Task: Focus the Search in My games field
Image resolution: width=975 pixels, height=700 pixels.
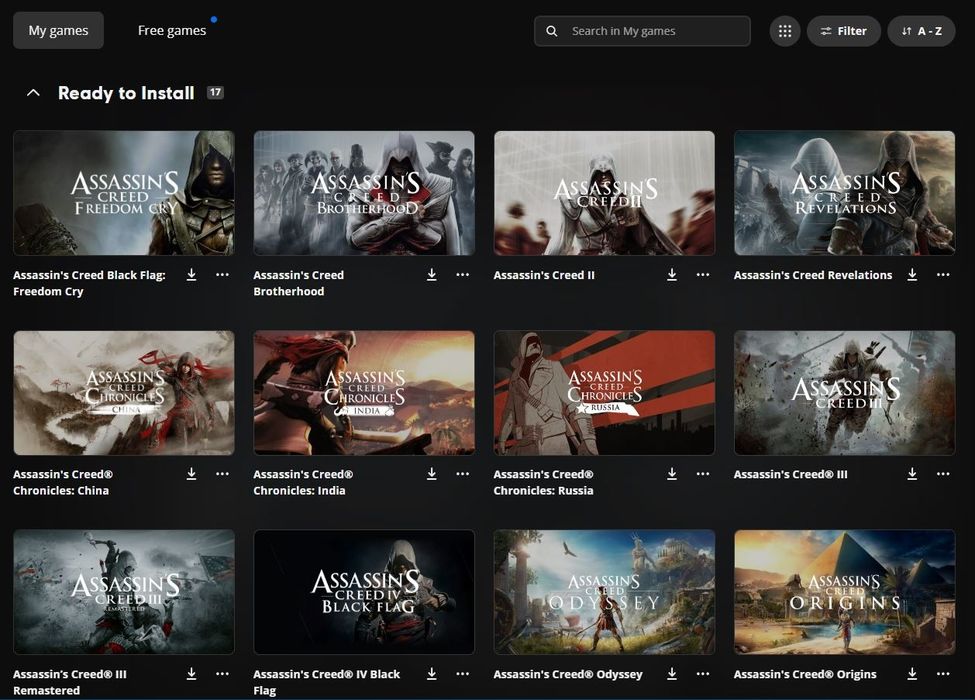Action: 642,31
